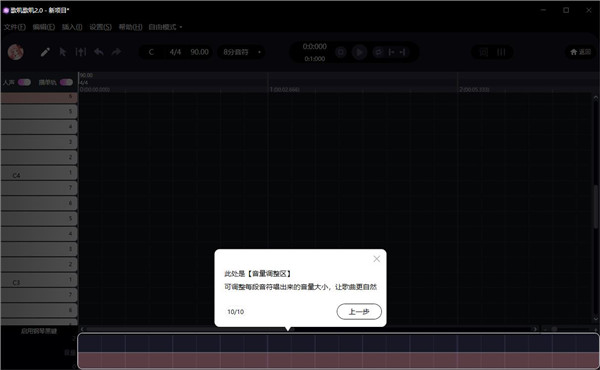
Task: Click the undo arrow icon
Action: (99, 52)
